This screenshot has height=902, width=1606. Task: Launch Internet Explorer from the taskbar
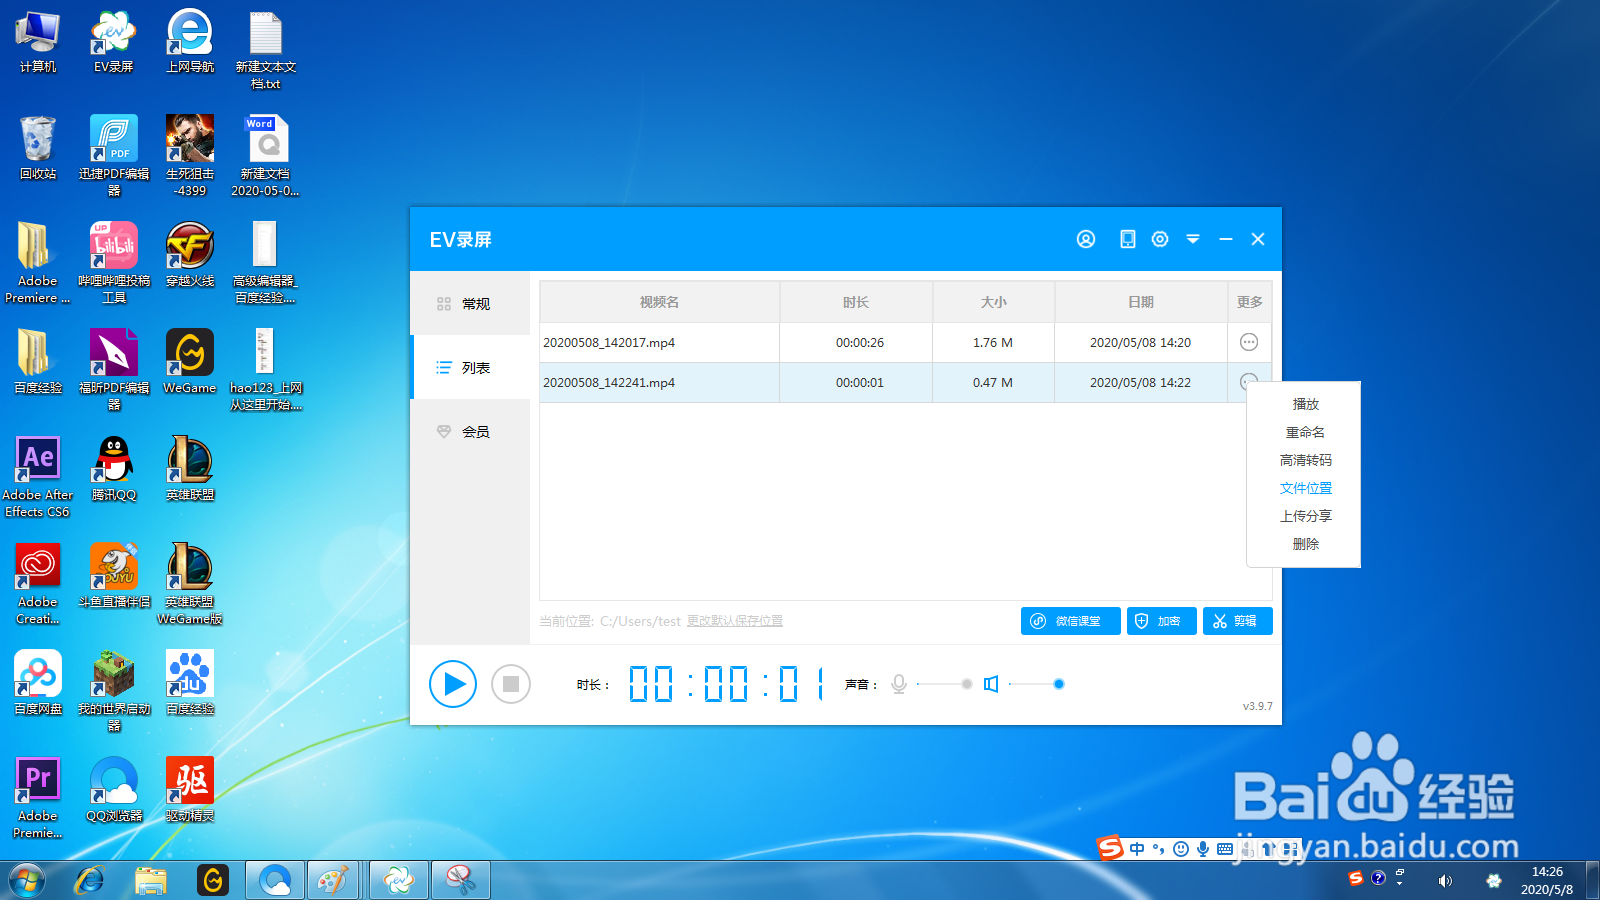tap(89, 882)
